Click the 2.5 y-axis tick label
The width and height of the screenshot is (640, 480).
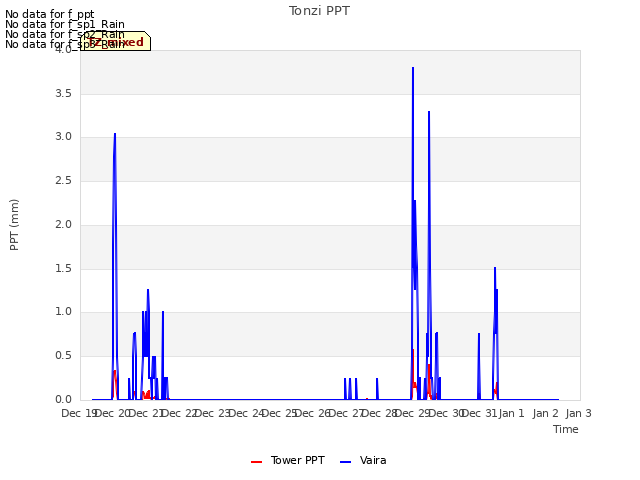[x=63, y=180]
